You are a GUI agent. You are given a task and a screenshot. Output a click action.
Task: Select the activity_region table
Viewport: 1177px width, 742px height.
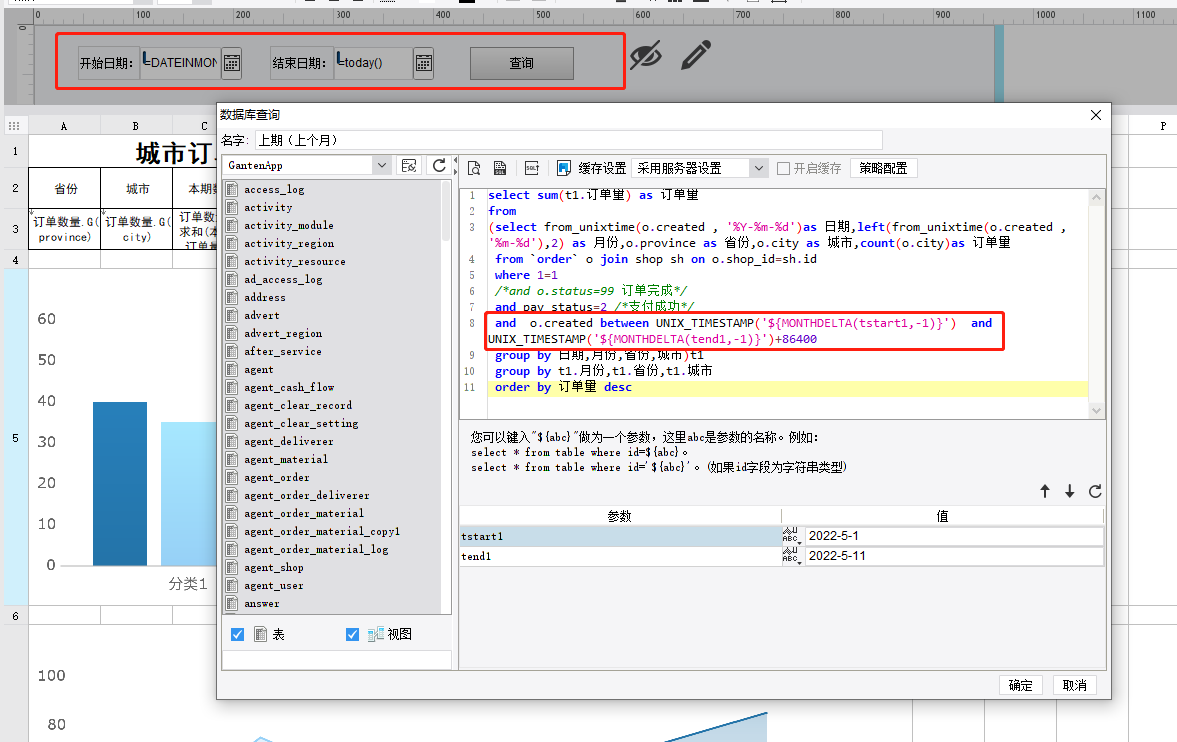[x=289, y=243]
